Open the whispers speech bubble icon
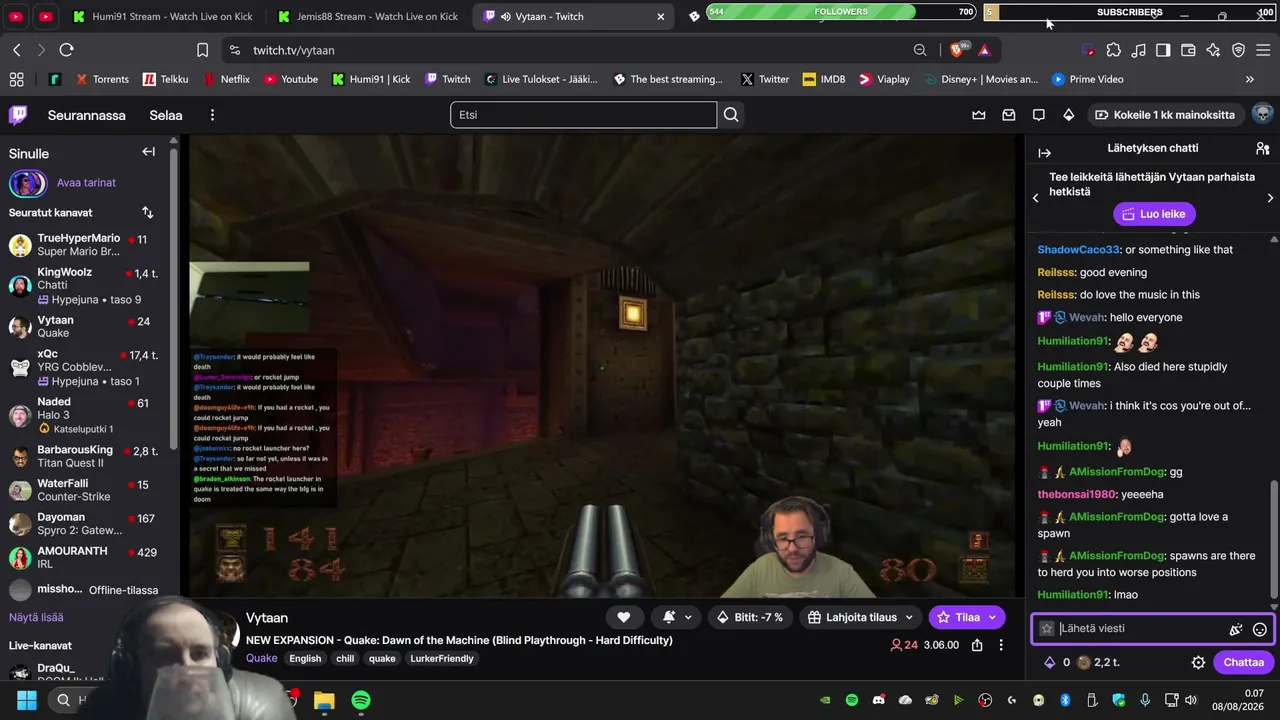 1039,115
